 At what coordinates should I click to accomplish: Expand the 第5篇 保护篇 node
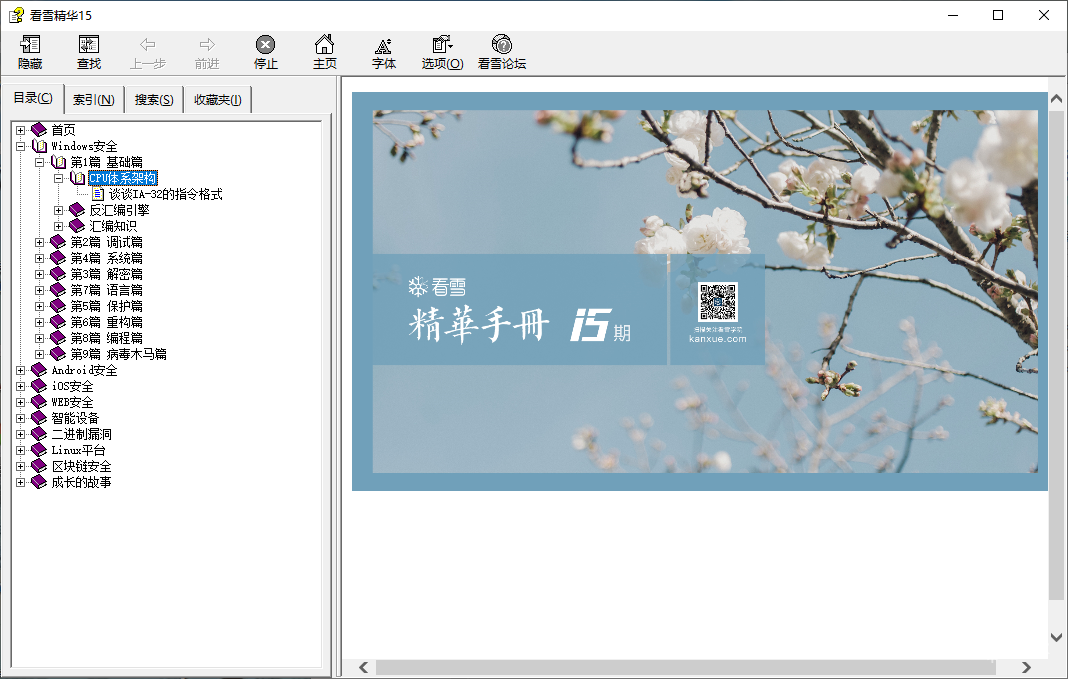tap(40, 306)
